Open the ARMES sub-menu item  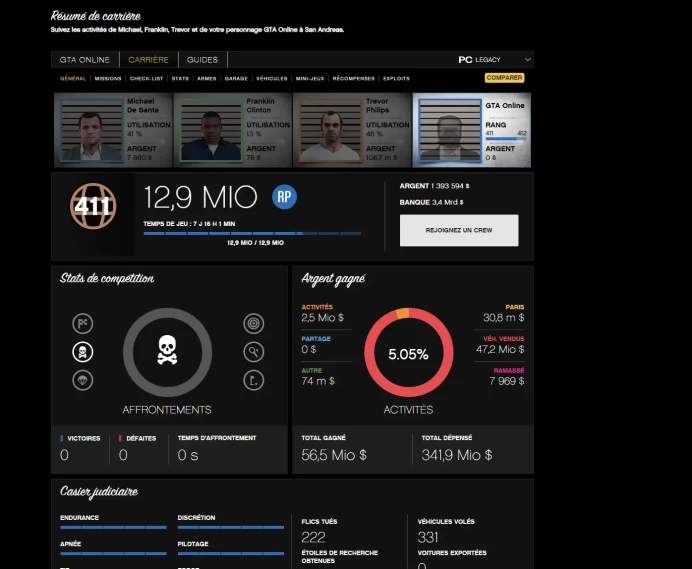pyautogui.click(x=207, y=79)
